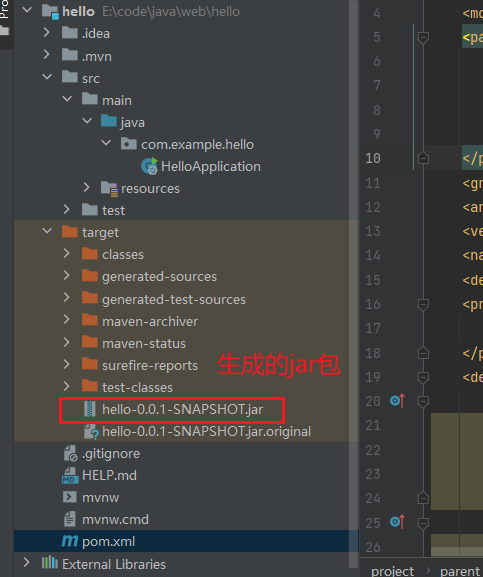Expand the generated-test-sources folder
The width and height of the screenshot is (483, 577).
(67, 297)
